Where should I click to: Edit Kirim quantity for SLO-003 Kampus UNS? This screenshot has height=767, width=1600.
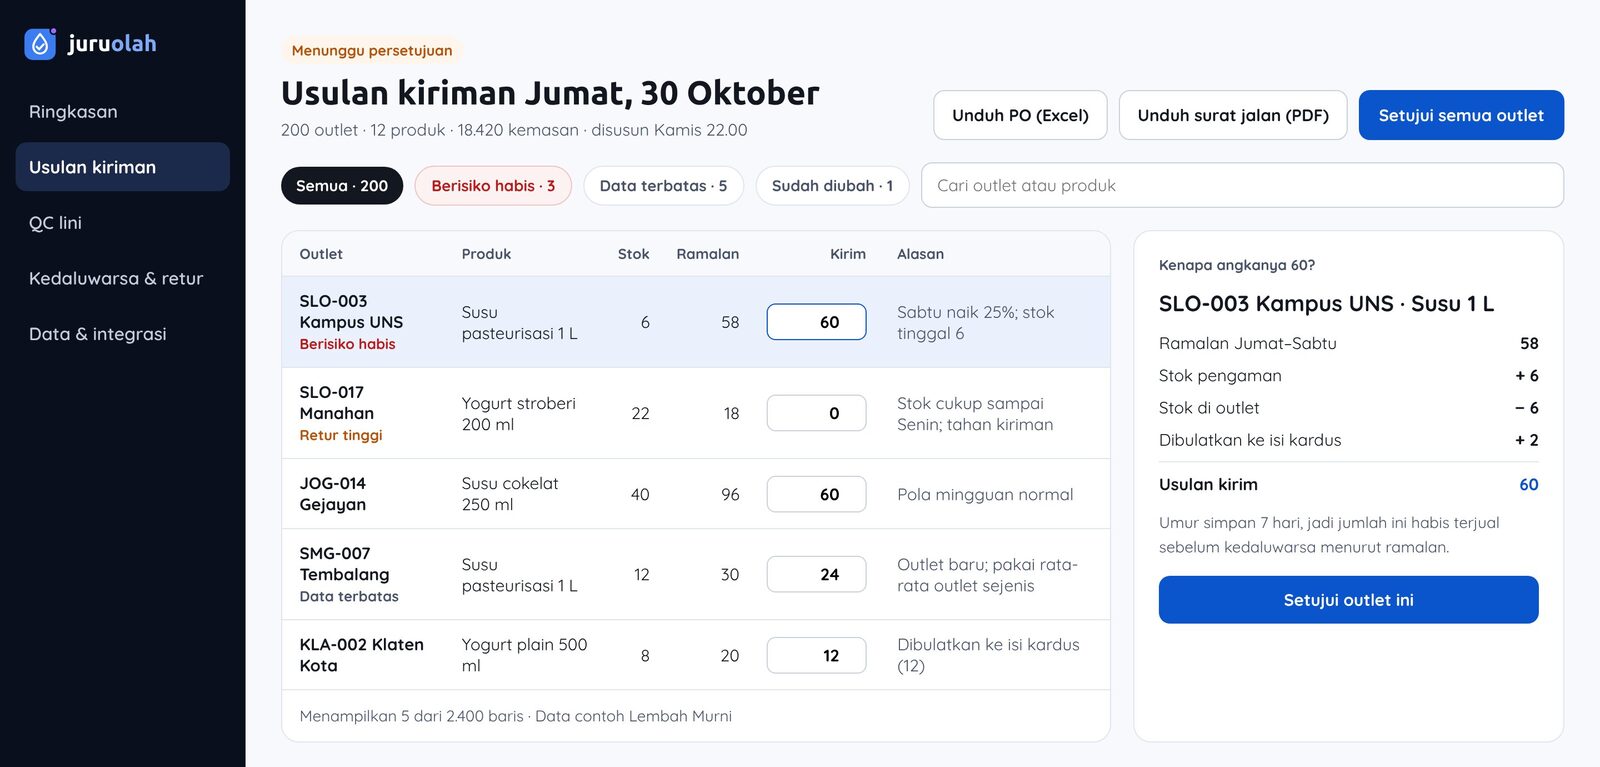816,322
